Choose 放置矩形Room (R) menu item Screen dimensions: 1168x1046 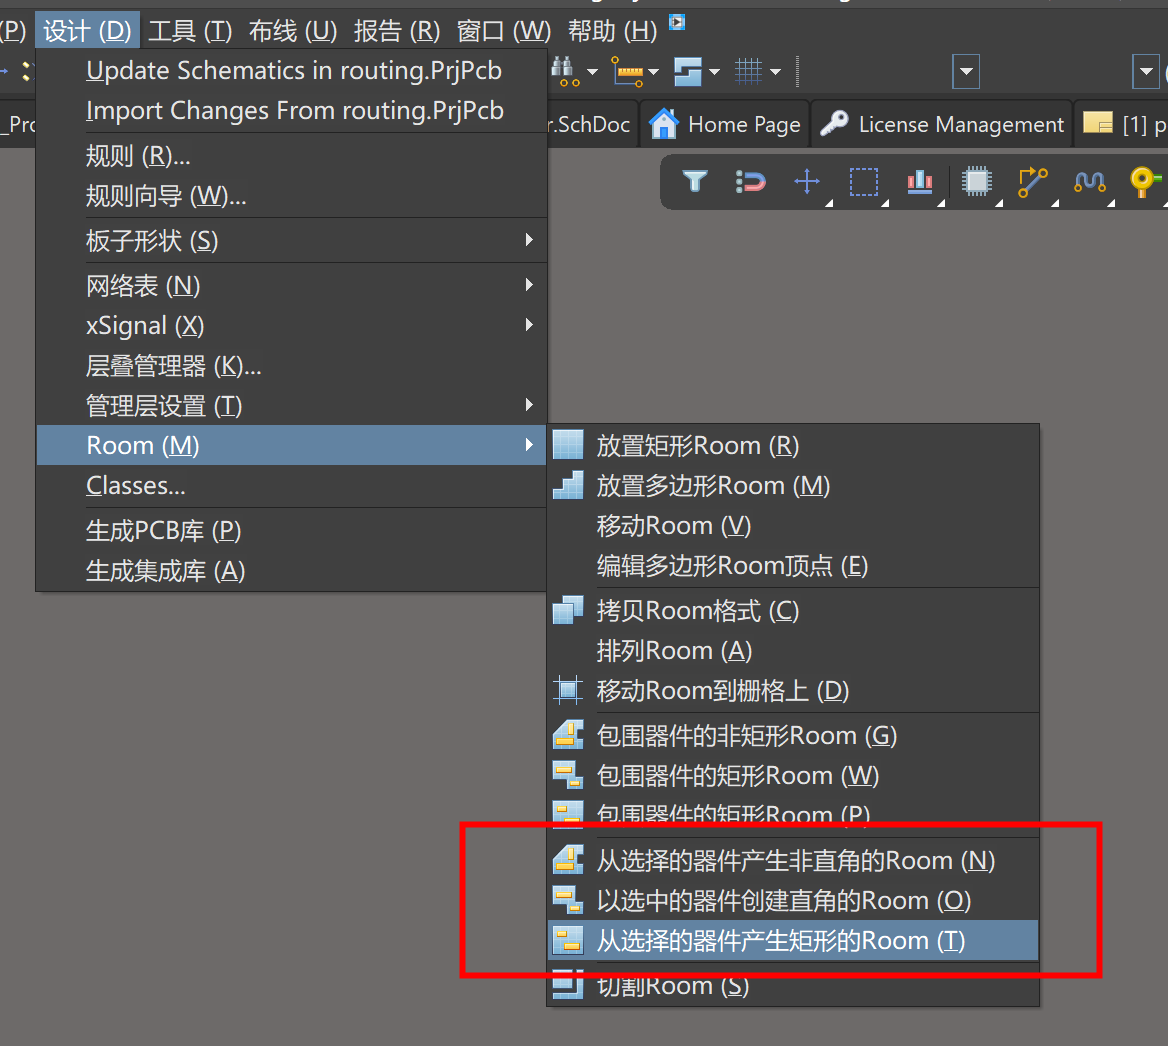pos(697,446)
